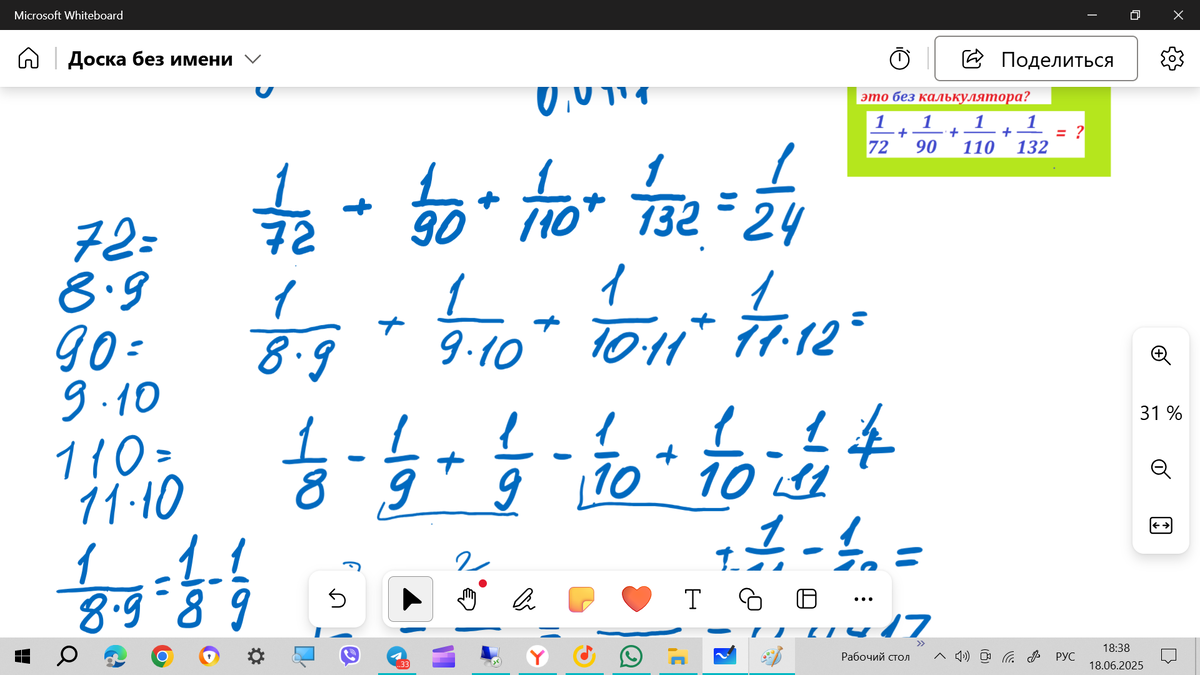This screenshot has width=1200, height=675.
Task: Open Yandex Music from taskbar
Action: pos(585,656)
